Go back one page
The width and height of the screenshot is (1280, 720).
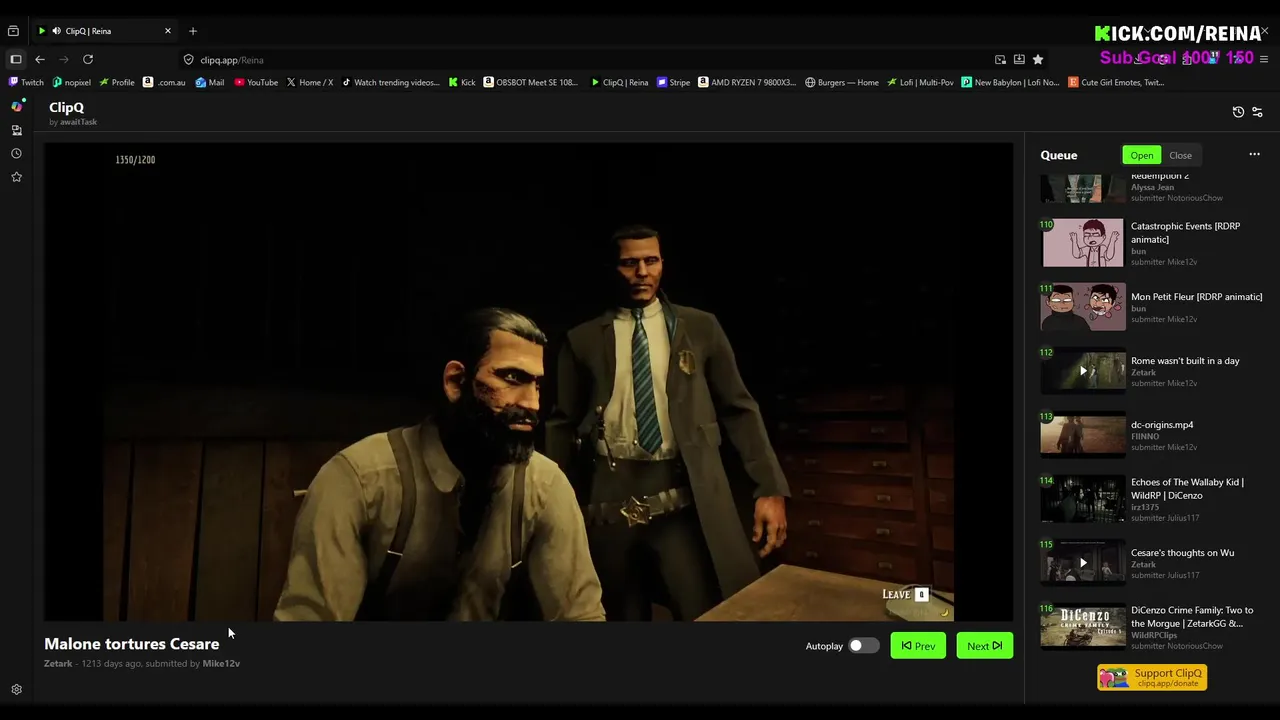[x=40, y=59]
